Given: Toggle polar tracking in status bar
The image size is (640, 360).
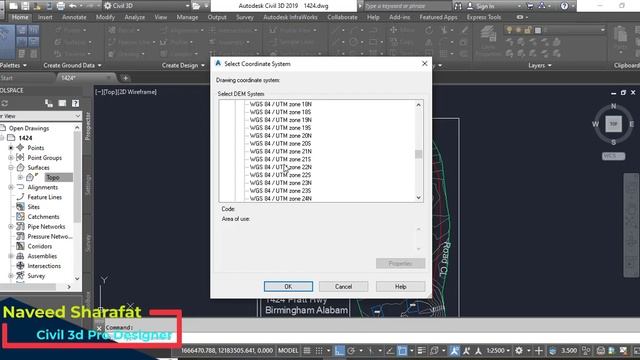Looking at the screenshot, I should 351,351.
